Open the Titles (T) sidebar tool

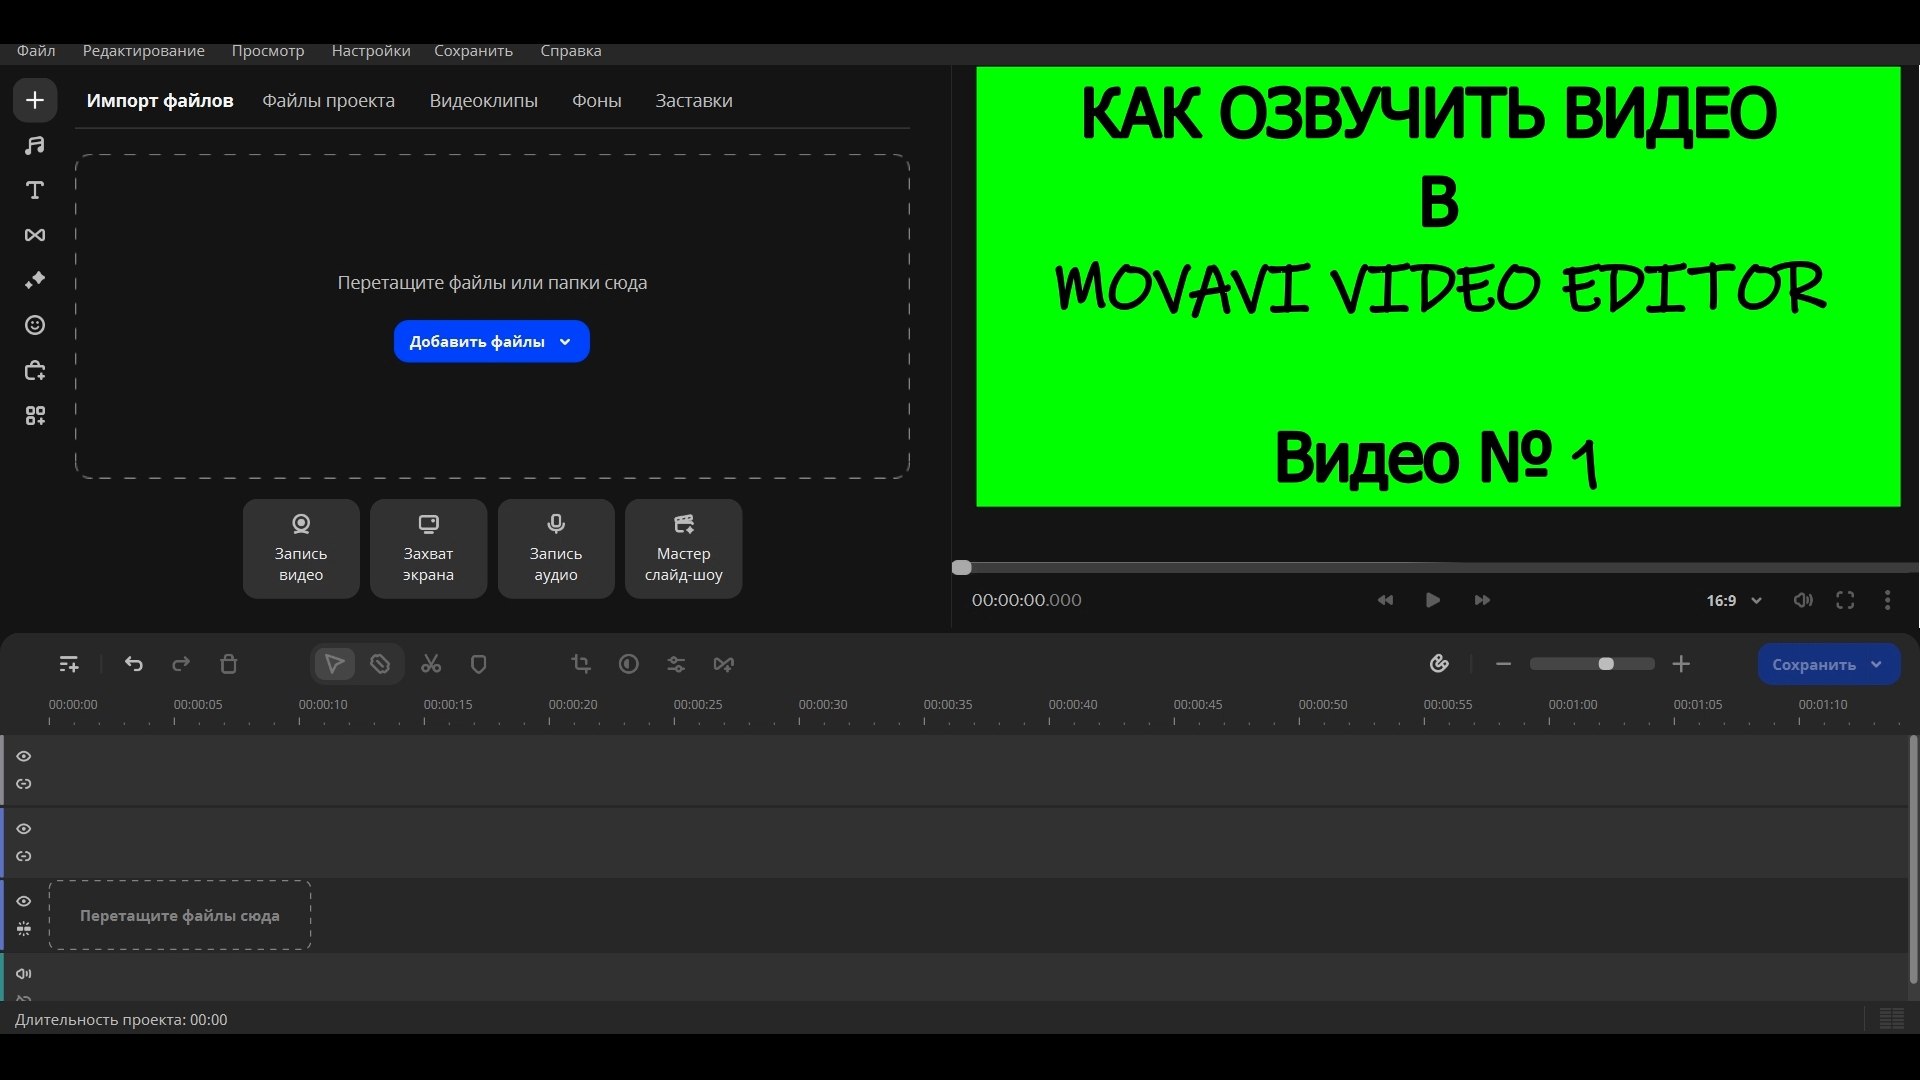pyautogui.click(x=35, y=191)
